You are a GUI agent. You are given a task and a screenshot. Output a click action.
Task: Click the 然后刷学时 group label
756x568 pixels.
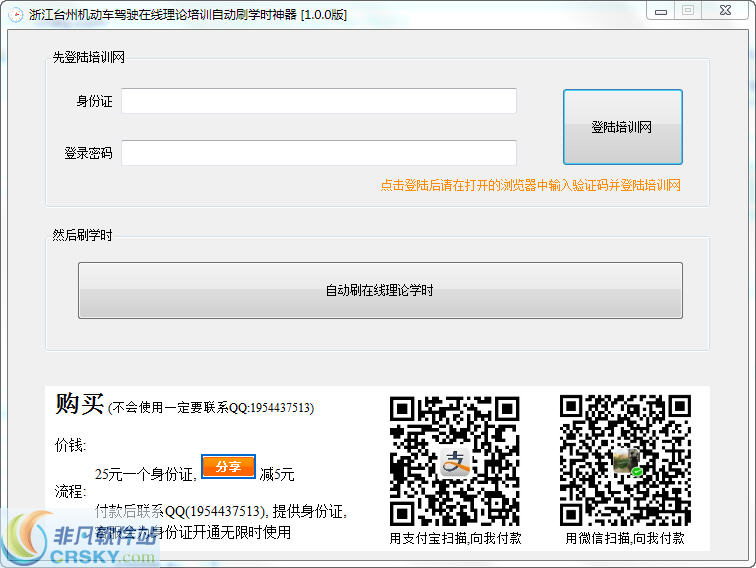coord(82,235)
